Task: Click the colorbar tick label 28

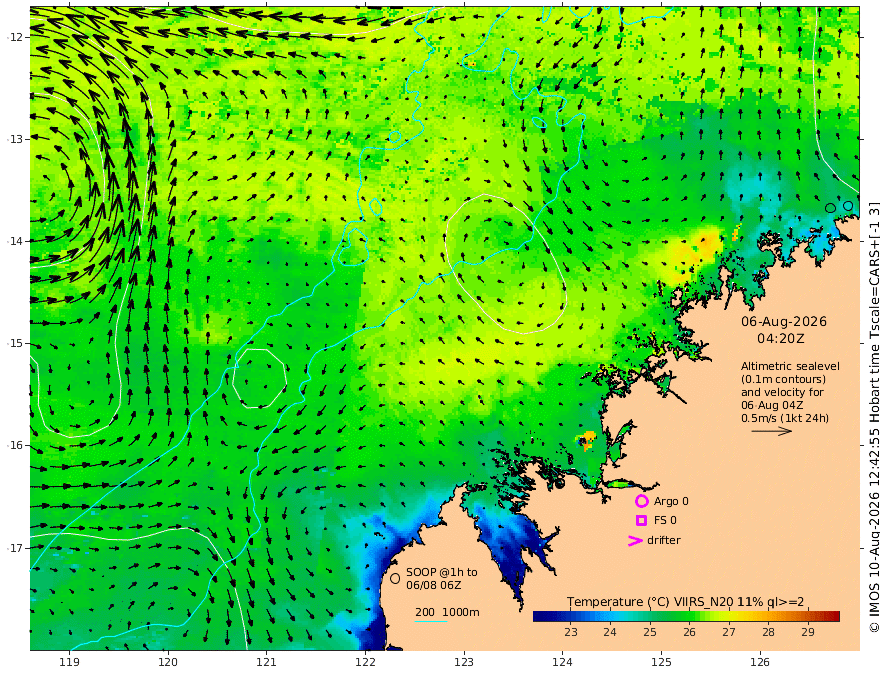Action: click(768, 632)
